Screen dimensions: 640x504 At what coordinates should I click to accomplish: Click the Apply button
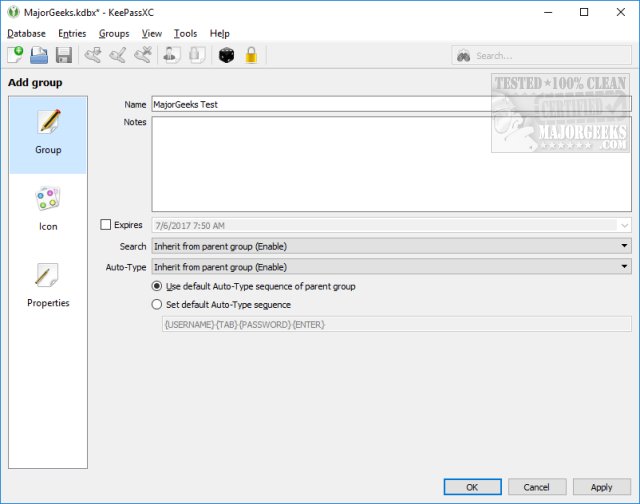602,487
